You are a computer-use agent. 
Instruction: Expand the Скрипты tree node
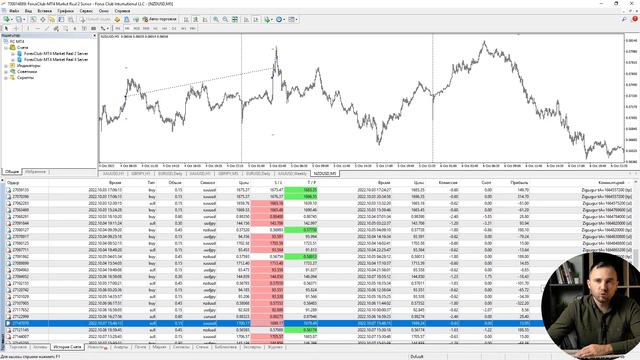coord(6,78)
